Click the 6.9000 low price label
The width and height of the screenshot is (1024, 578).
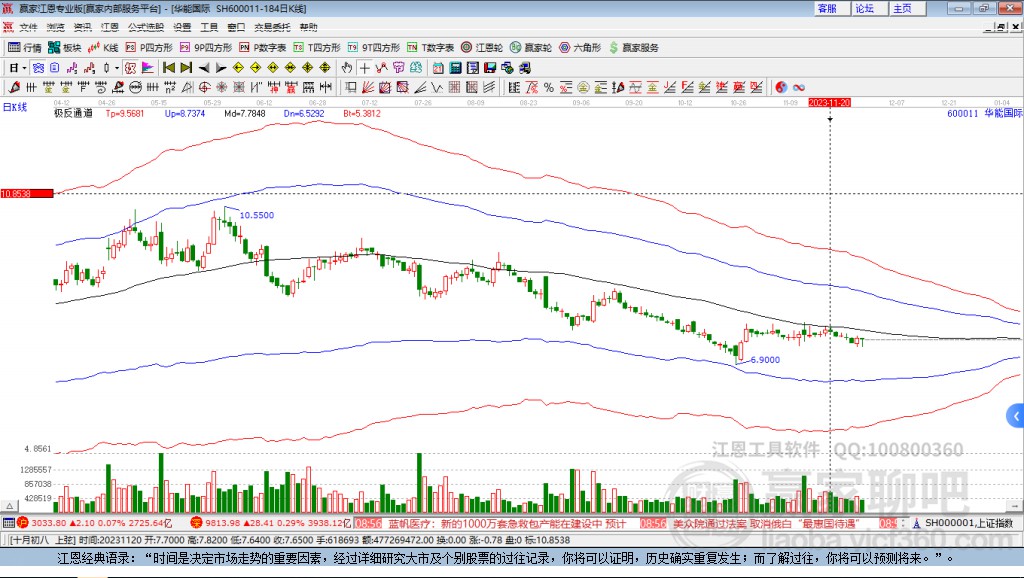click(765, 360)
